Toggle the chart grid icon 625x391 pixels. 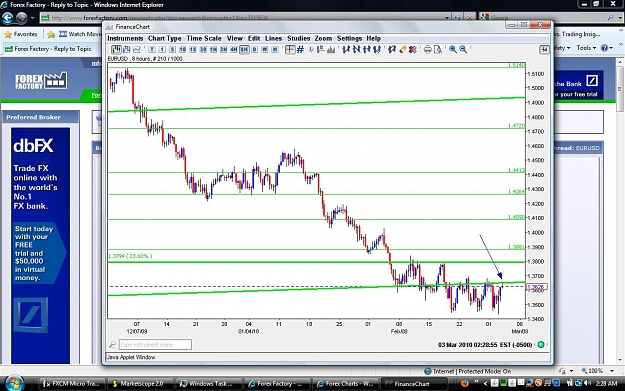coord(300,49)
